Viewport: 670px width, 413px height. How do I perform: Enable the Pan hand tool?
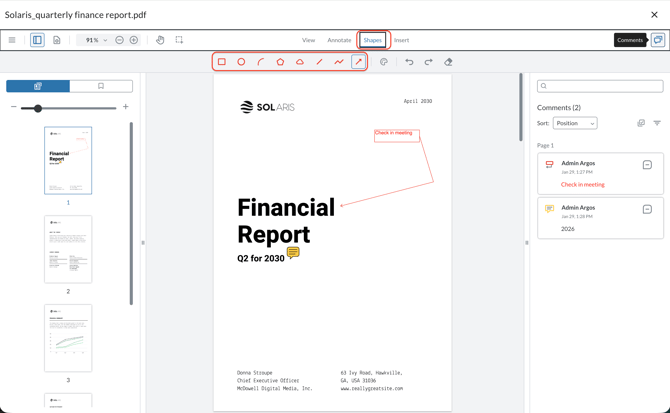pyautogui.click(x=160, y=40)
